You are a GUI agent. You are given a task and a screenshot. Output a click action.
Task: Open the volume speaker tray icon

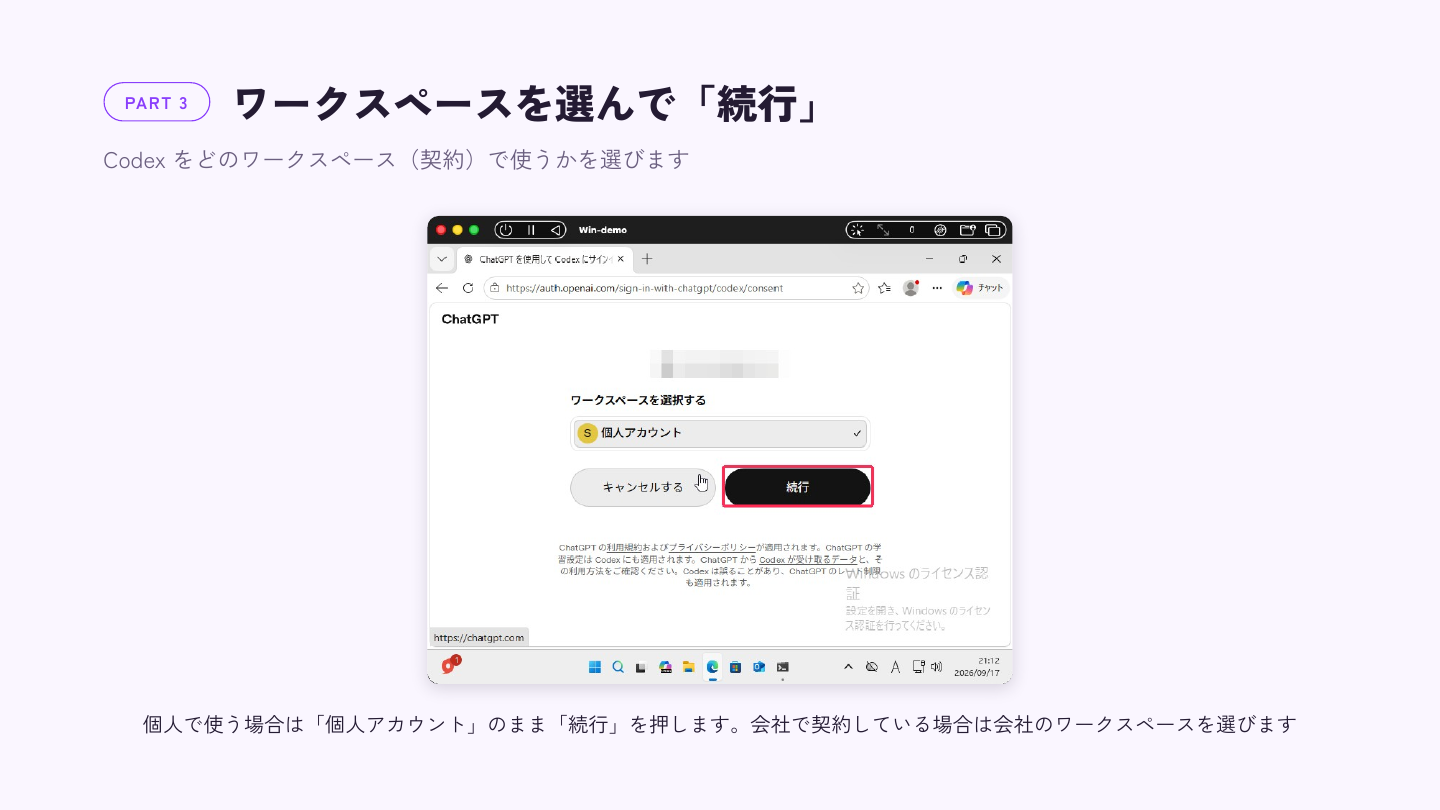point(936,667)
